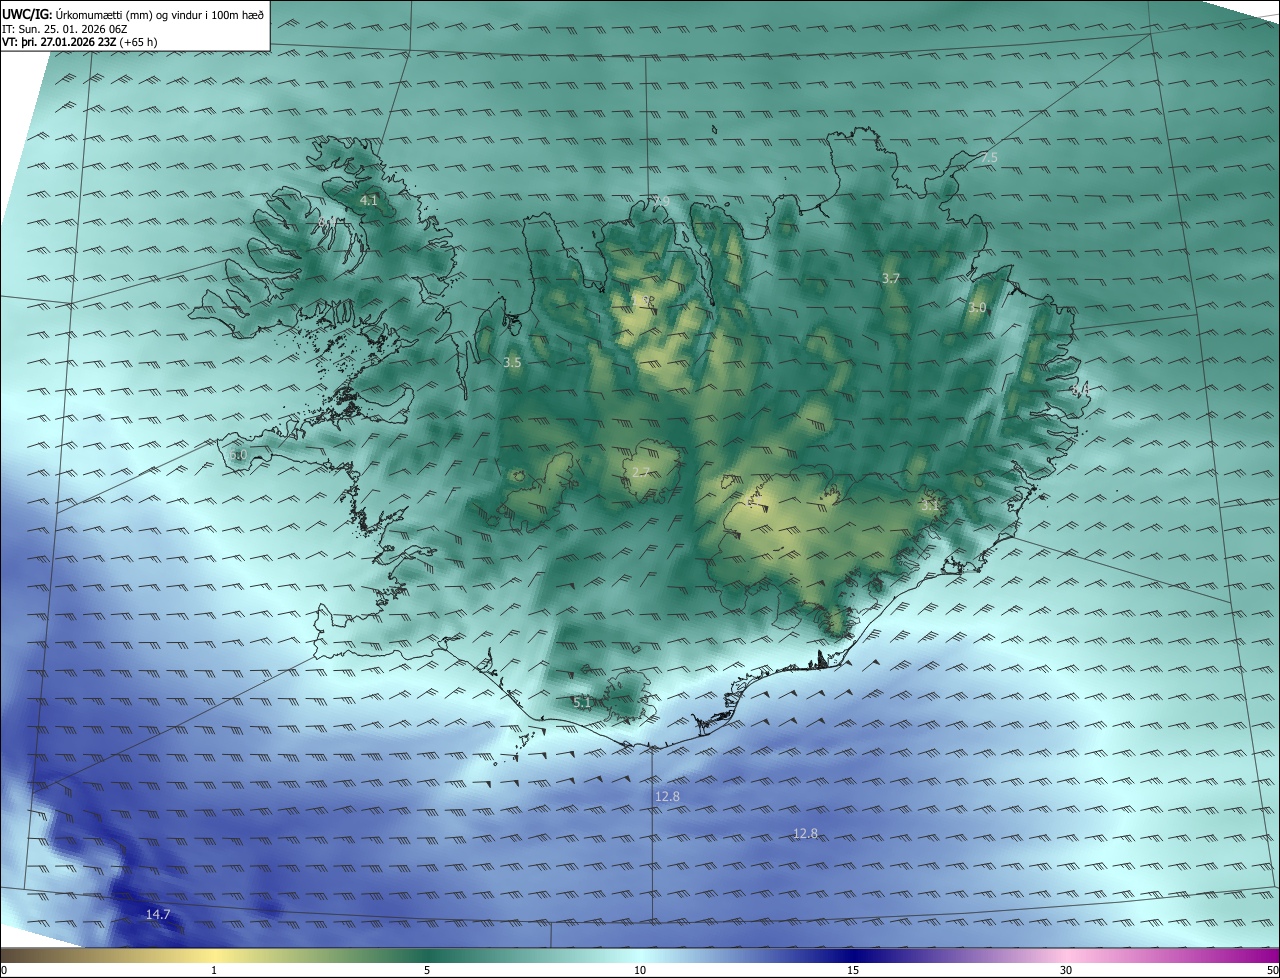Click the 2.7 value label inside the glacier outline
1280x978 pixels.
click(642, 472)
